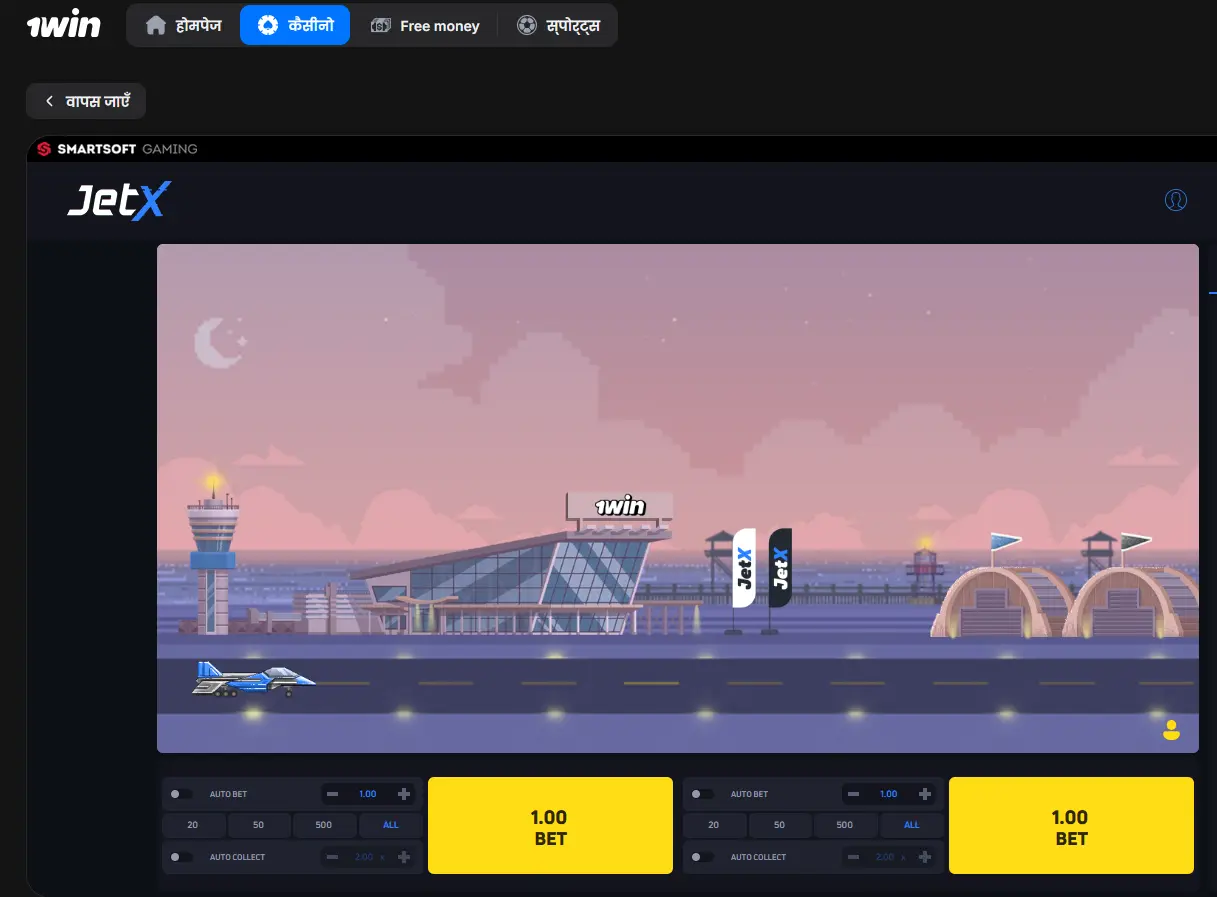Lower right auto collect multiplier with minus
The image size is (1217, 897).
(854, 857)
